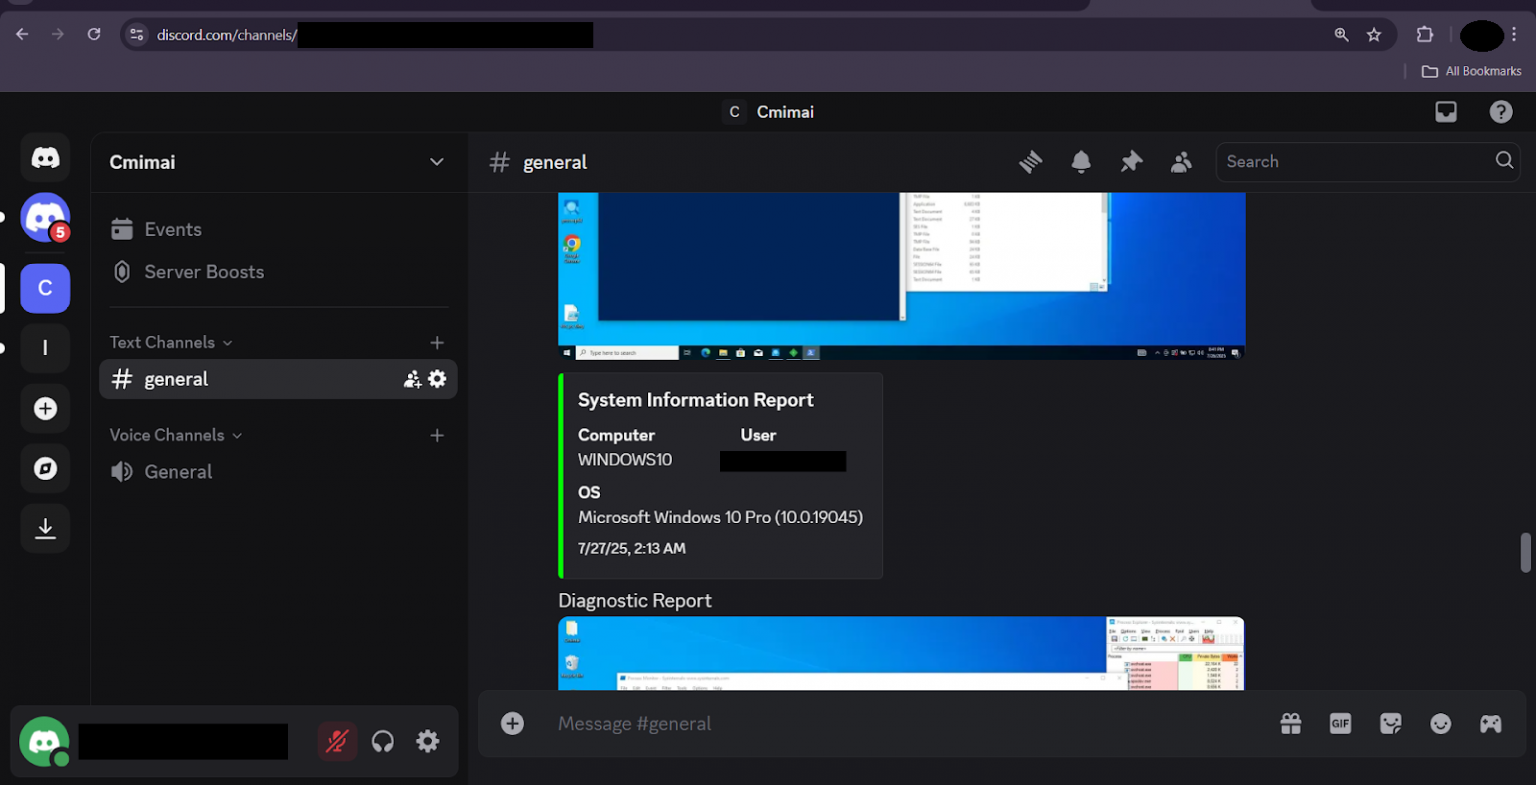Screen dimensions: 1536x785
Task: Open the Discord inbox icon
Action: point(1446,112)
